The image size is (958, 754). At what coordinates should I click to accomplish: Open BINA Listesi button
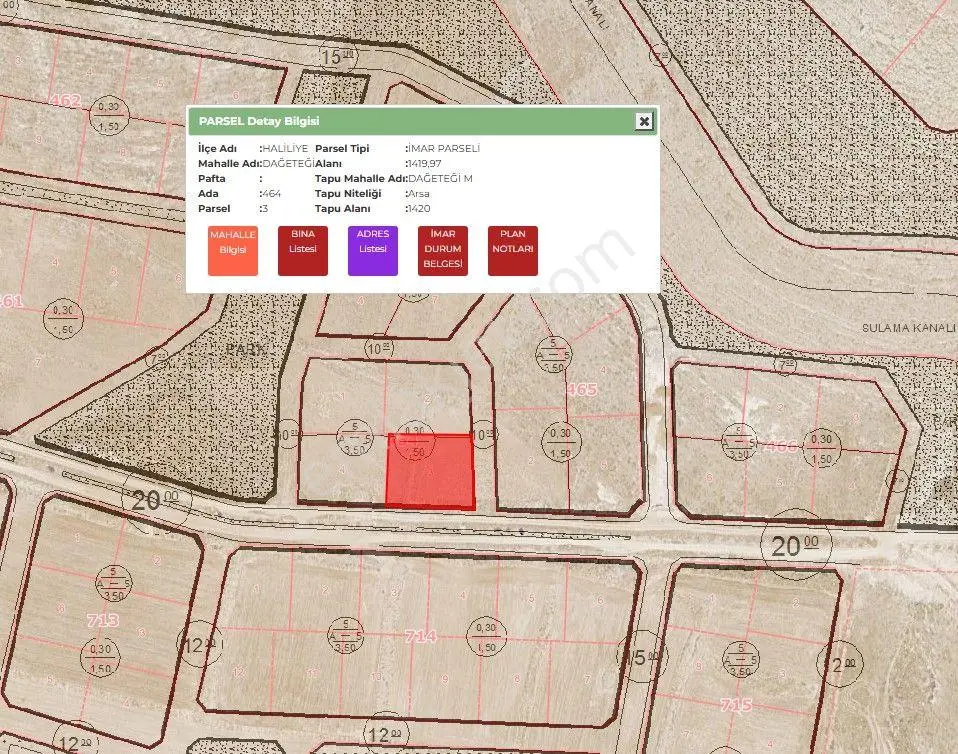(x=303, y=251)
